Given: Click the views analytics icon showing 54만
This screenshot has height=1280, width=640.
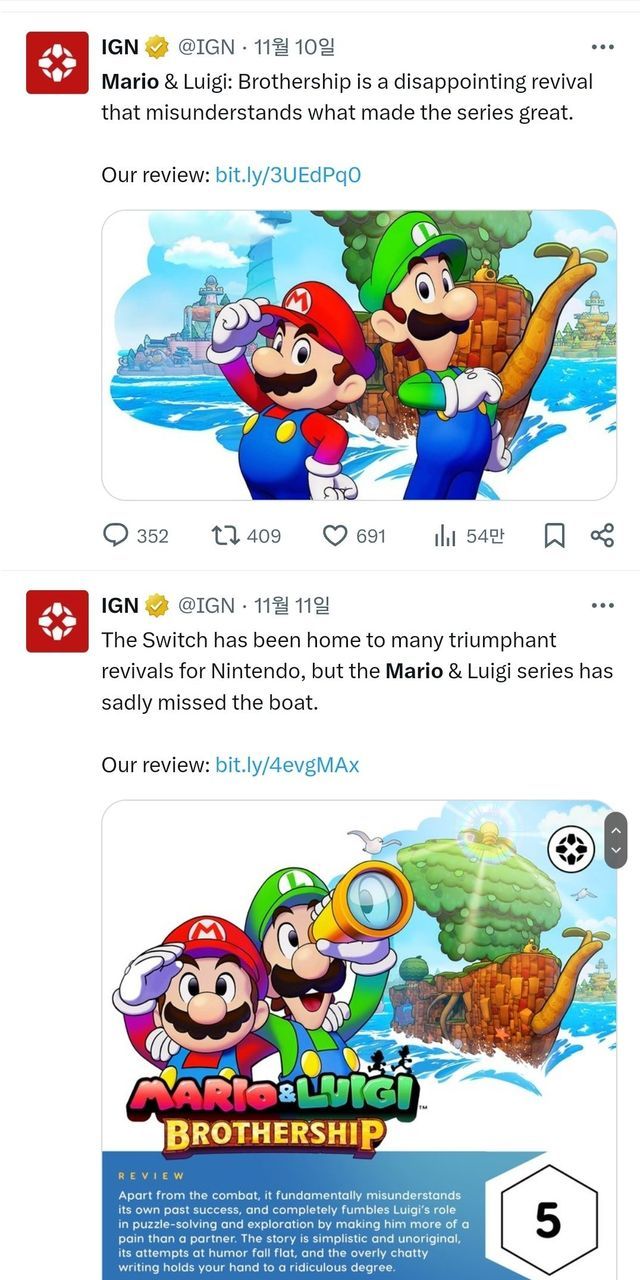Looking at the screenshot, I should 446,536.
